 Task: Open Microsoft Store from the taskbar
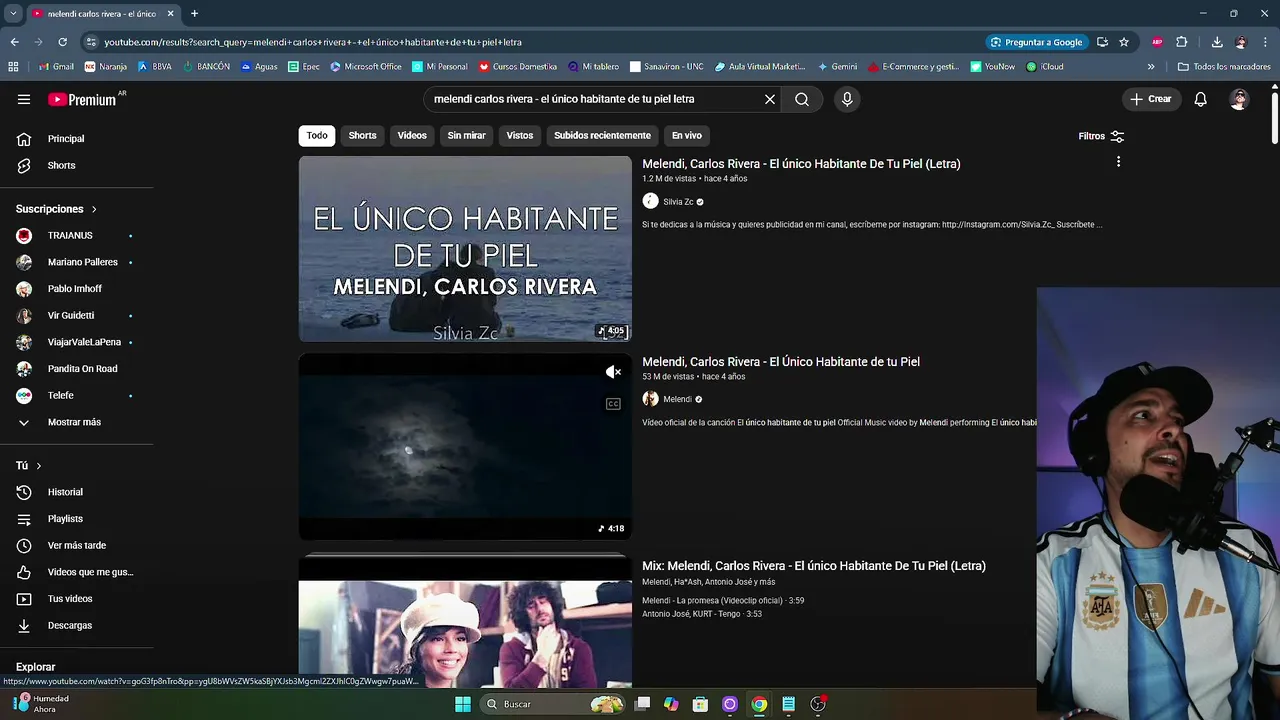(700, 704)
